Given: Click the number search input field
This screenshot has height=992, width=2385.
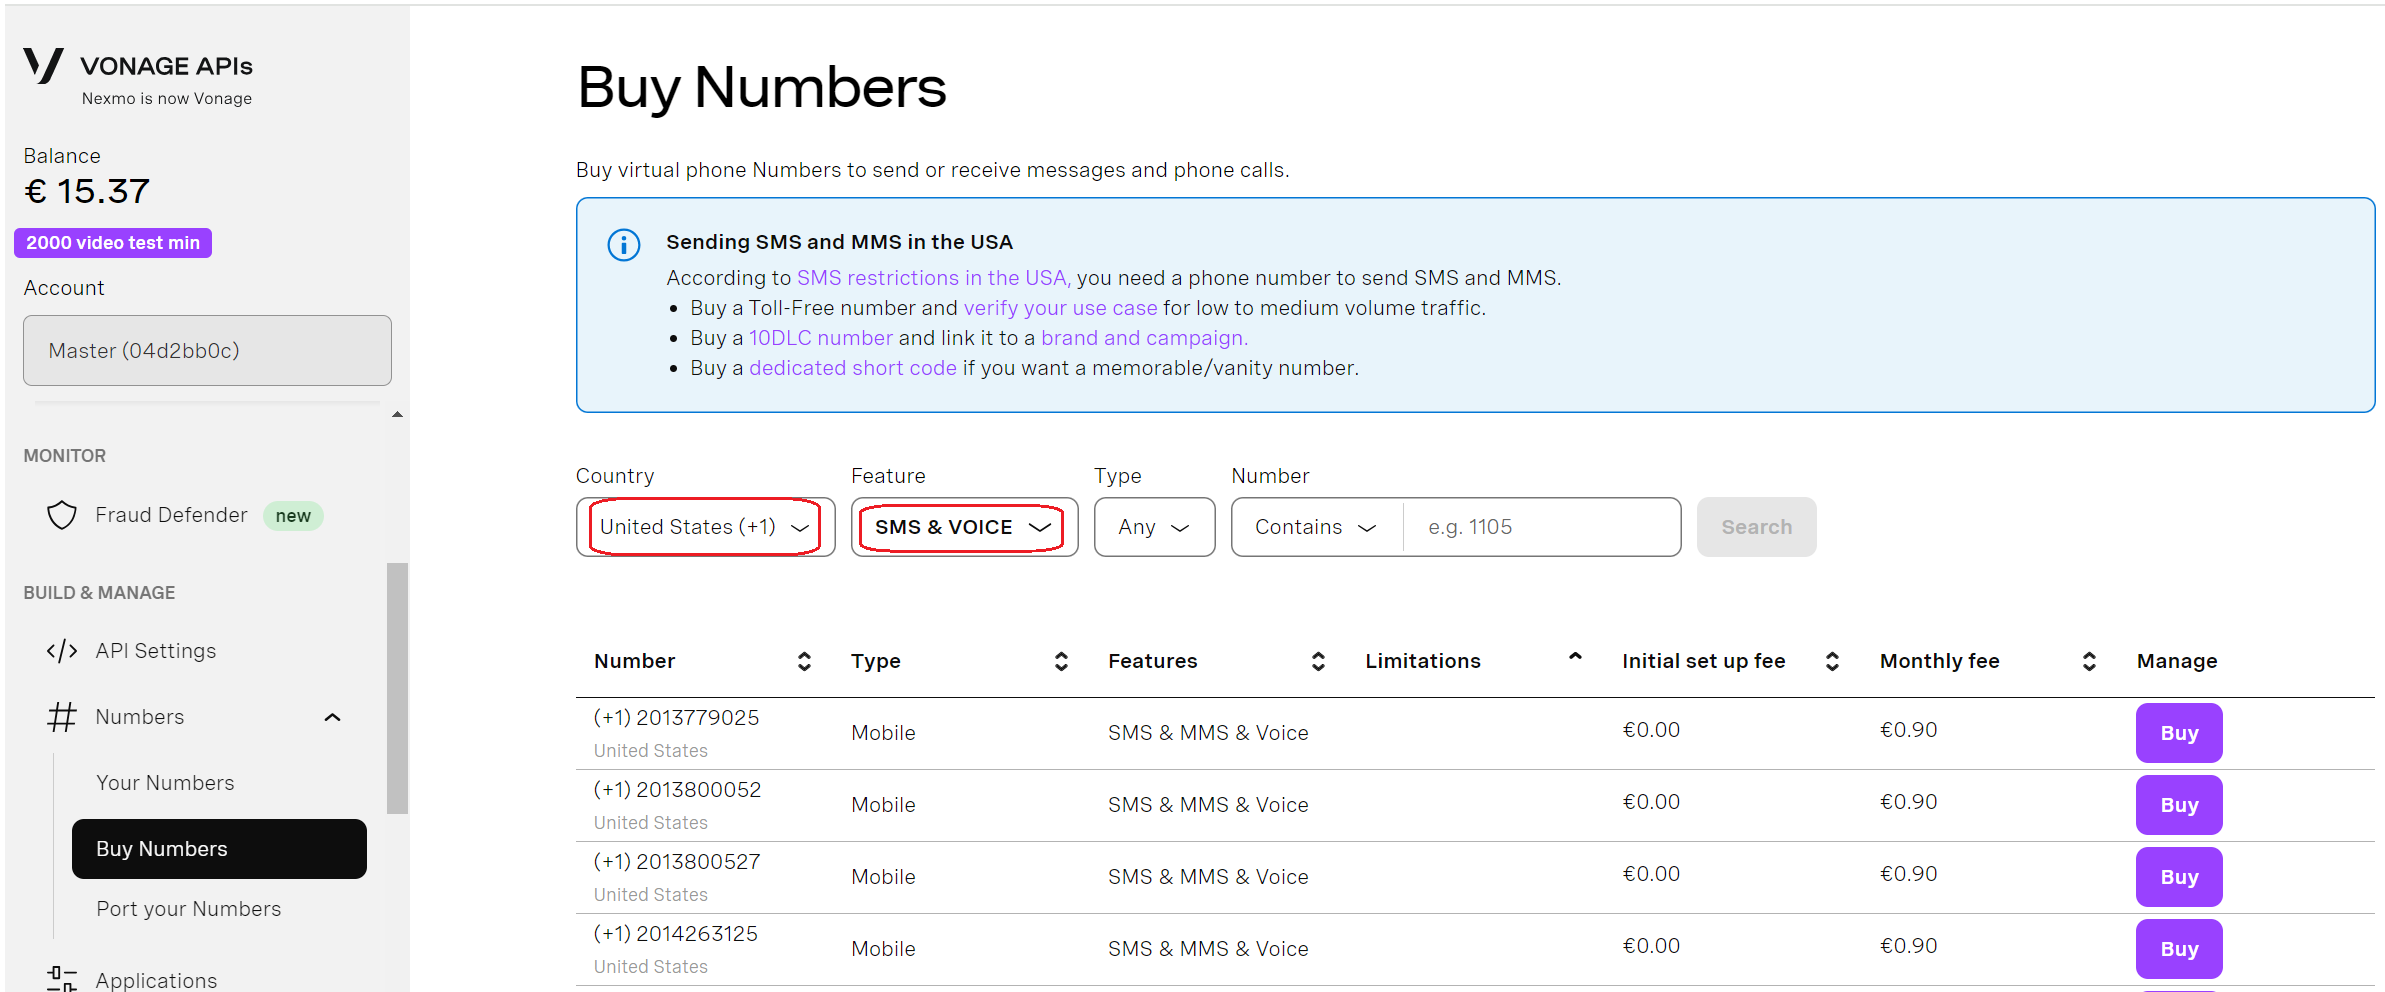Looking at the screenshot, I should pos(1540,527).
